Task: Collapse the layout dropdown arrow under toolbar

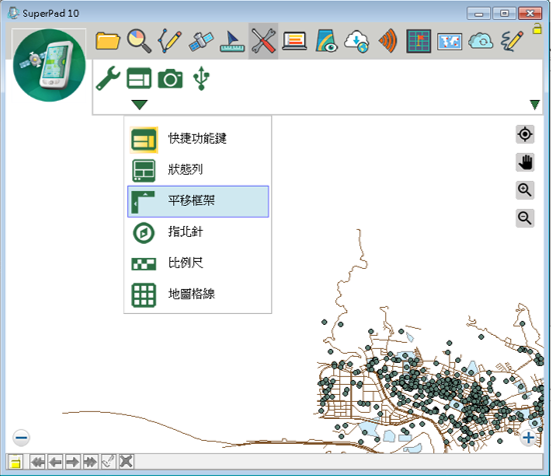Action: [x=140, y=105]
